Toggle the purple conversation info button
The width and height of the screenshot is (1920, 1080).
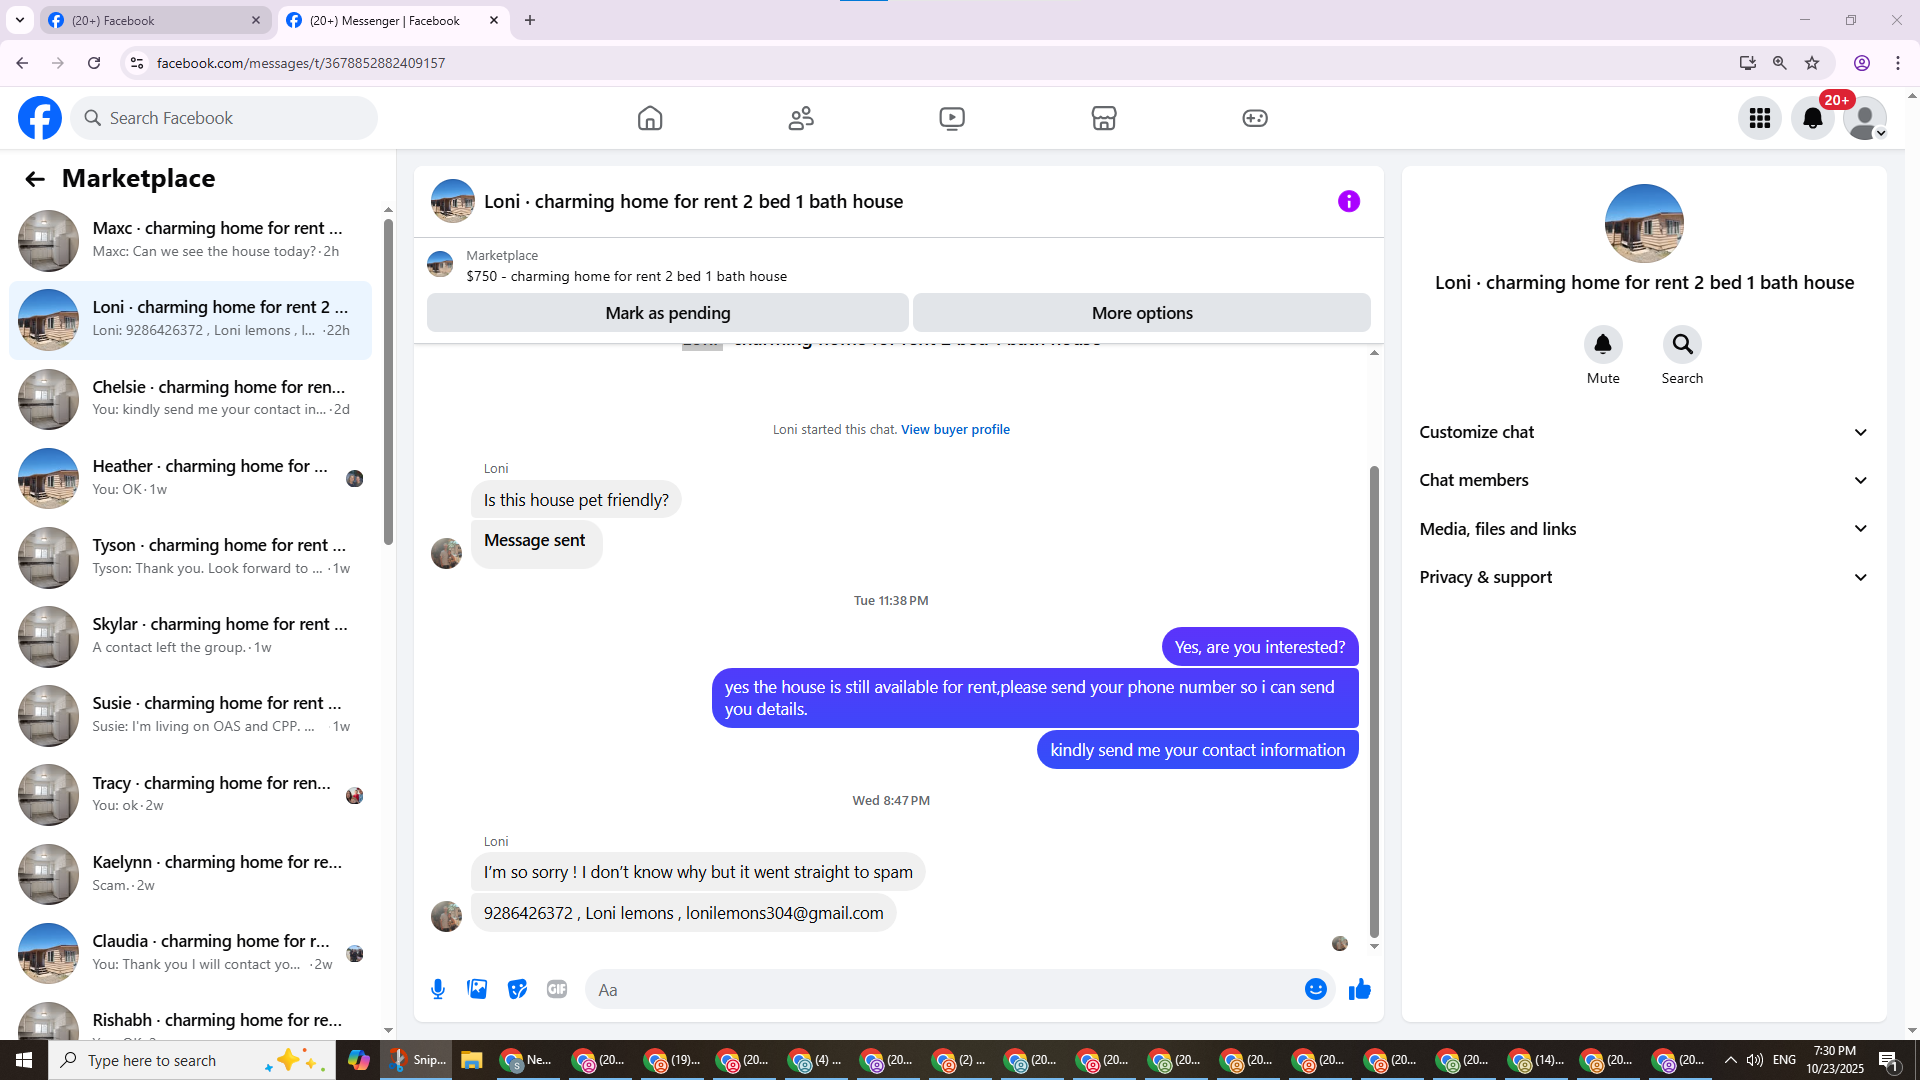click(1348, 201)
